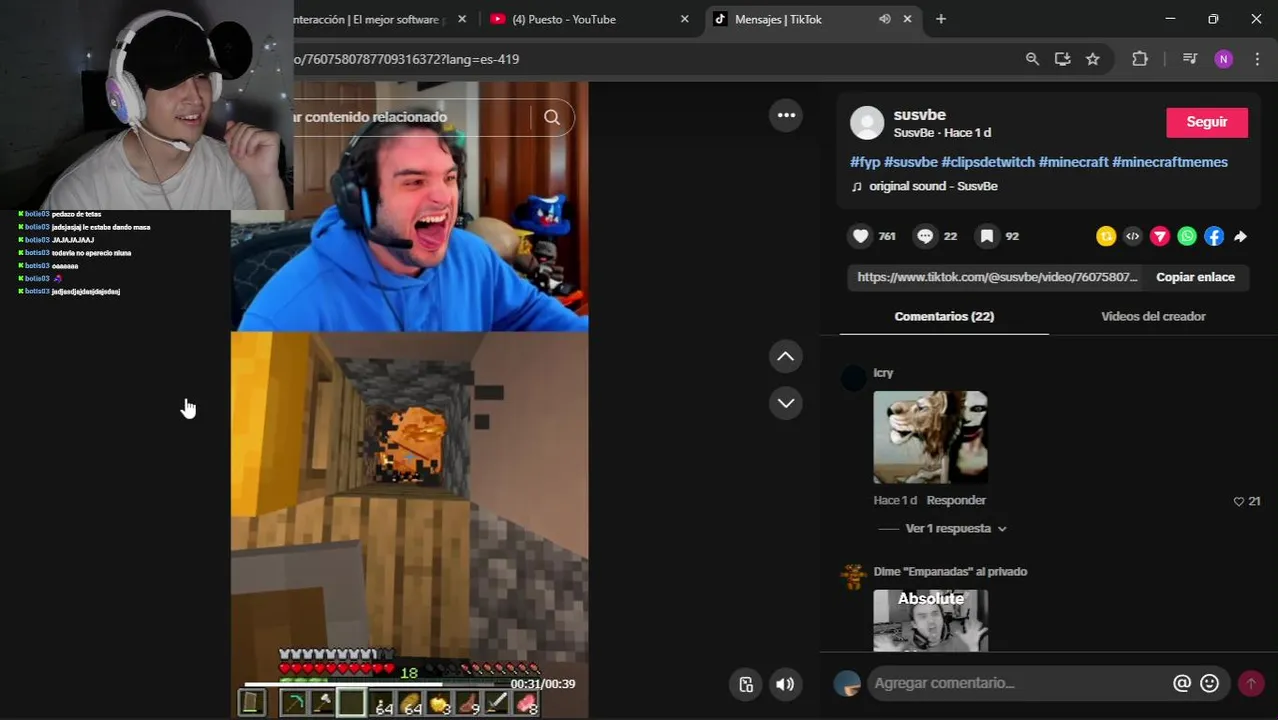The height and width of the screenshot is (720, 1278).
Task: Open Chrome extensions puzzle icon
Action: coord(1140,59)
